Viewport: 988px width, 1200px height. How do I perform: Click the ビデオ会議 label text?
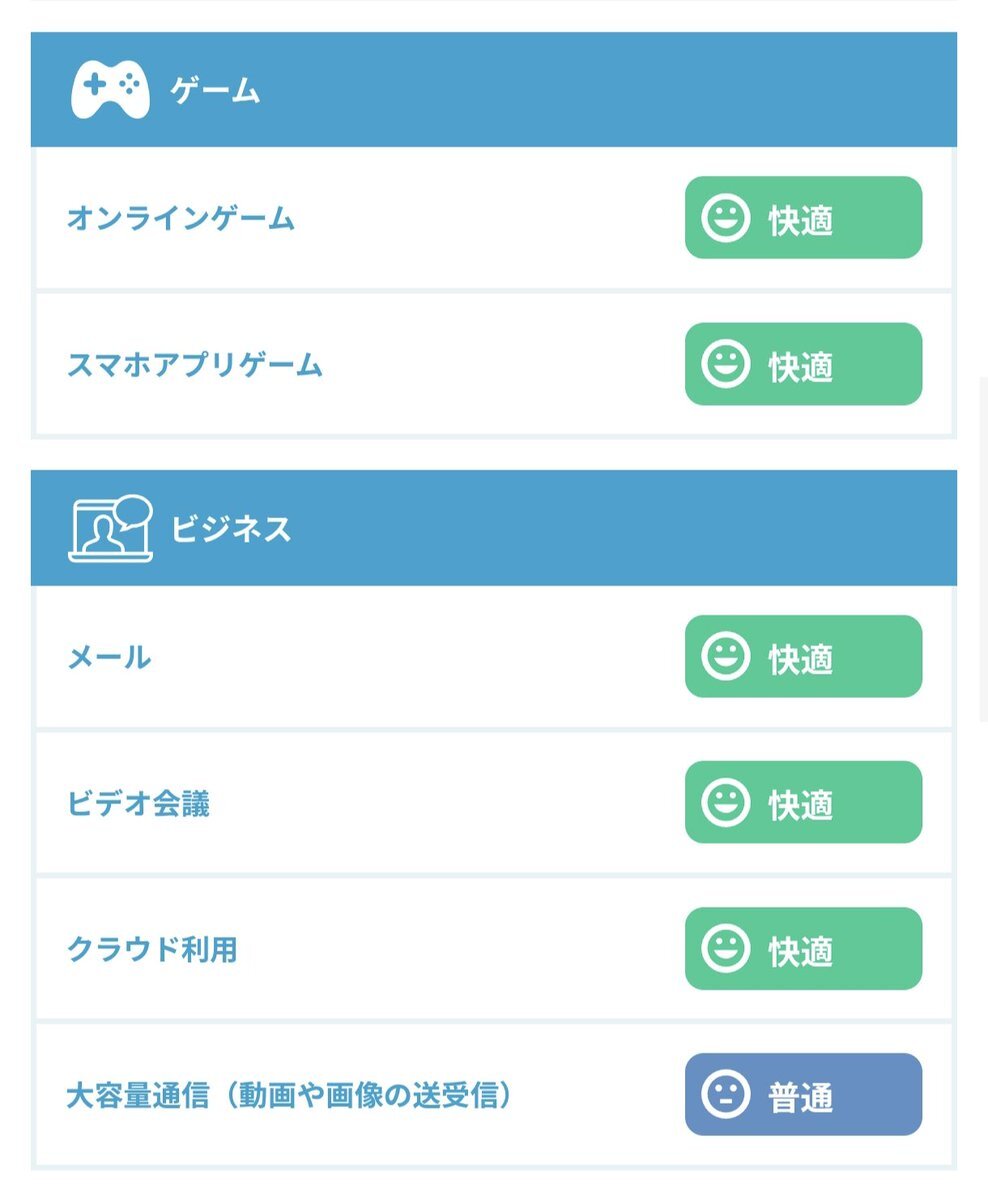[138, 803]
